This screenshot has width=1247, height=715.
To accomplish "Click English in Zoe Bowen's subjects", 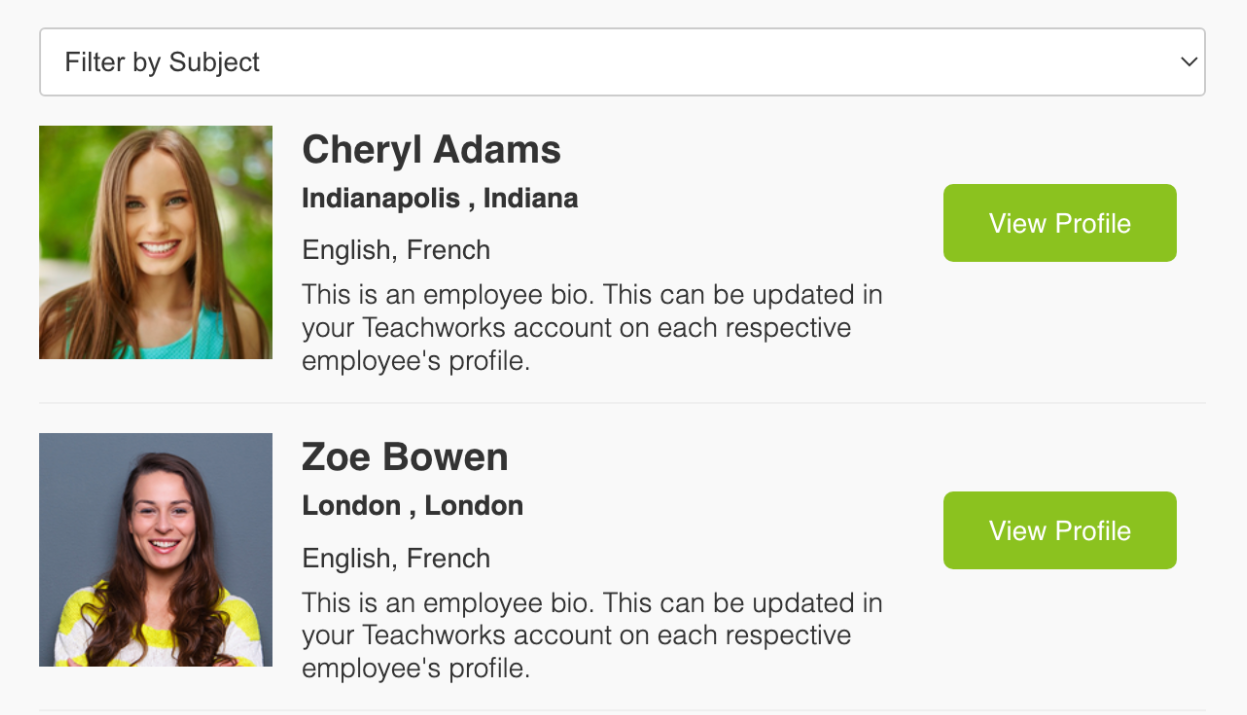I will (x=343, y=558).
